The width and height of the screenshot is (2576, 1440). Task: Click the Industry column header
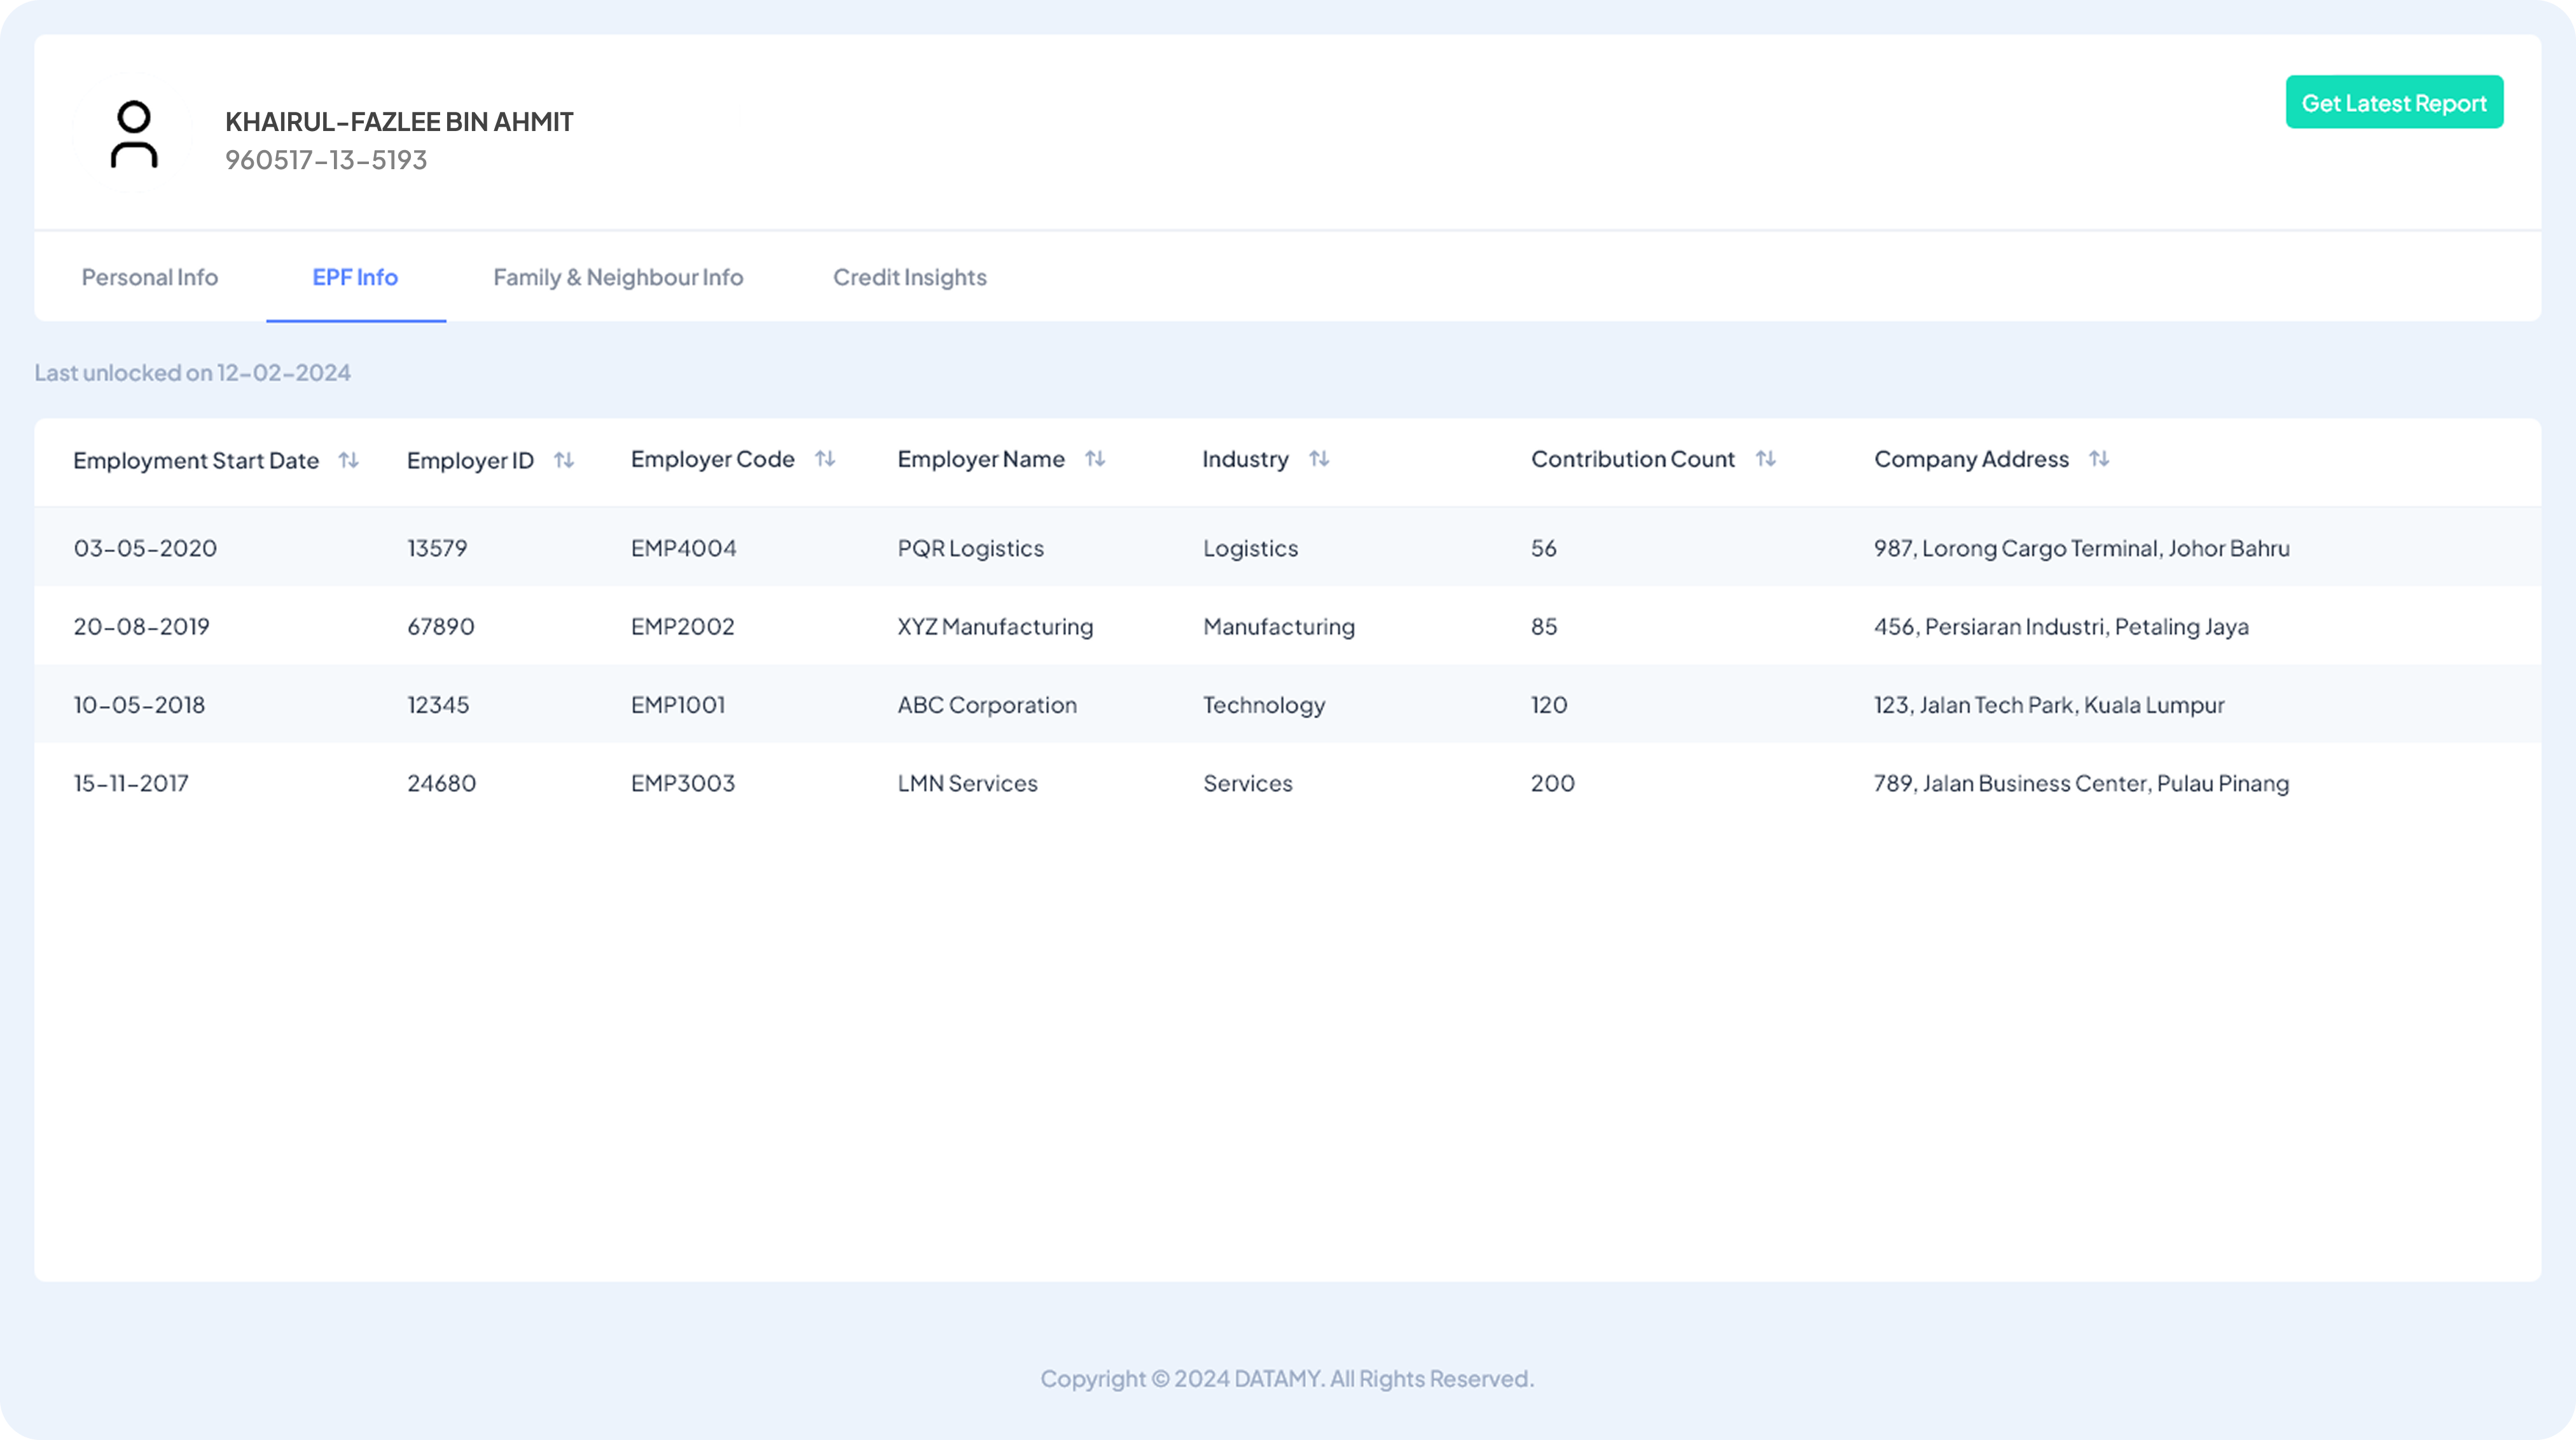pyautogui.click(x=1245, y=459)
